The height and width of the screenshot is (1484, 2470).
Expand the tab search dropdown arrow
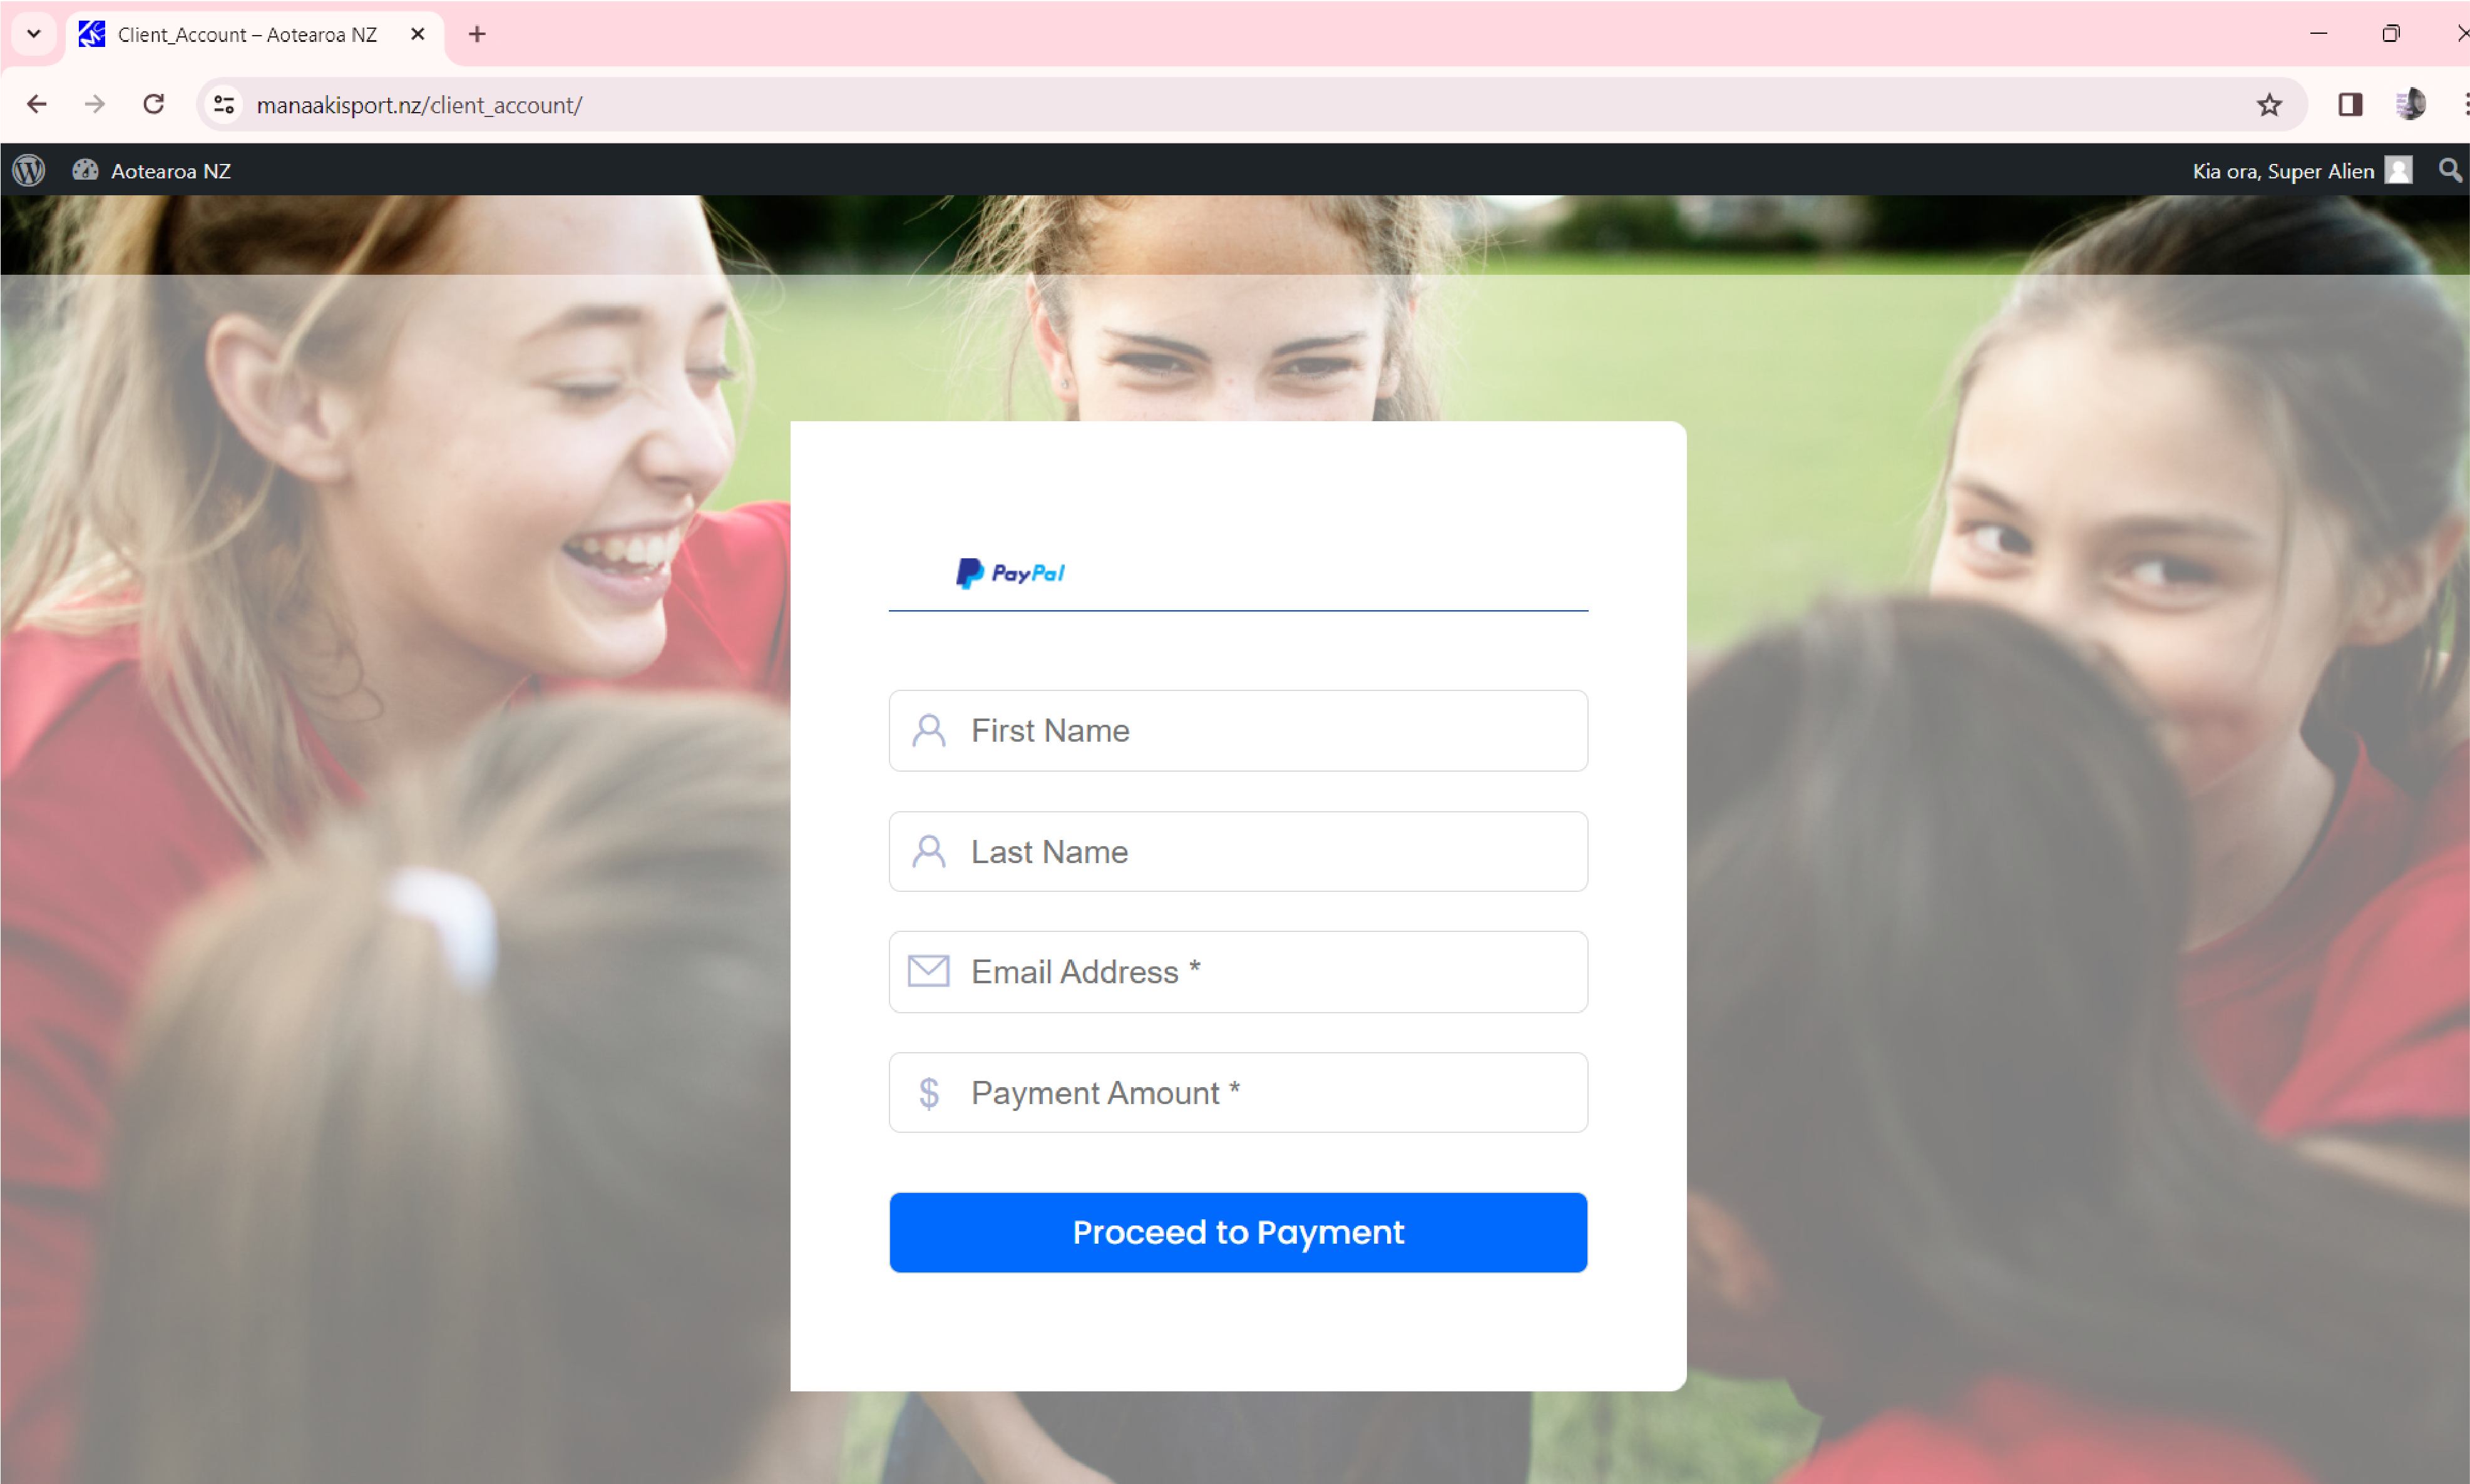point(34,34)
